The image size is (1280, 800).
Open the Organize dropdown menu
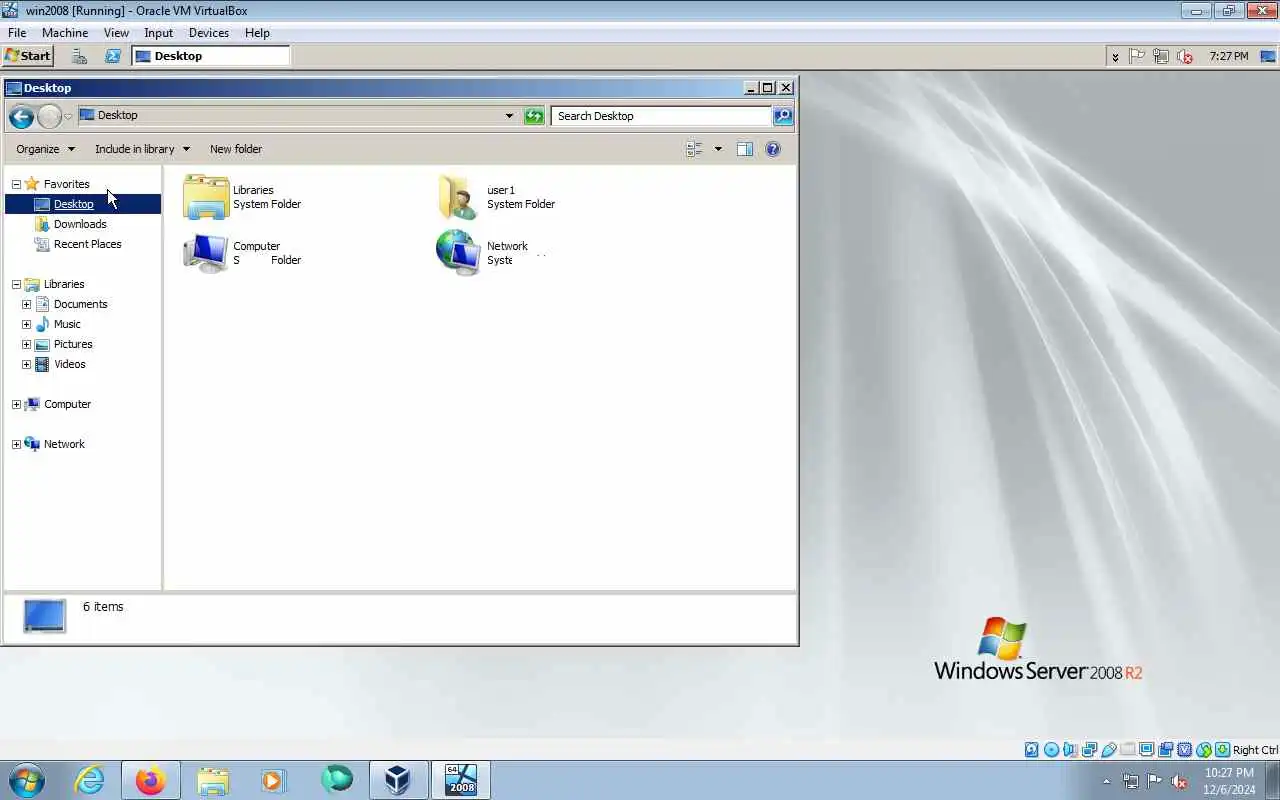pyautogui.click(x=45, y=149)
